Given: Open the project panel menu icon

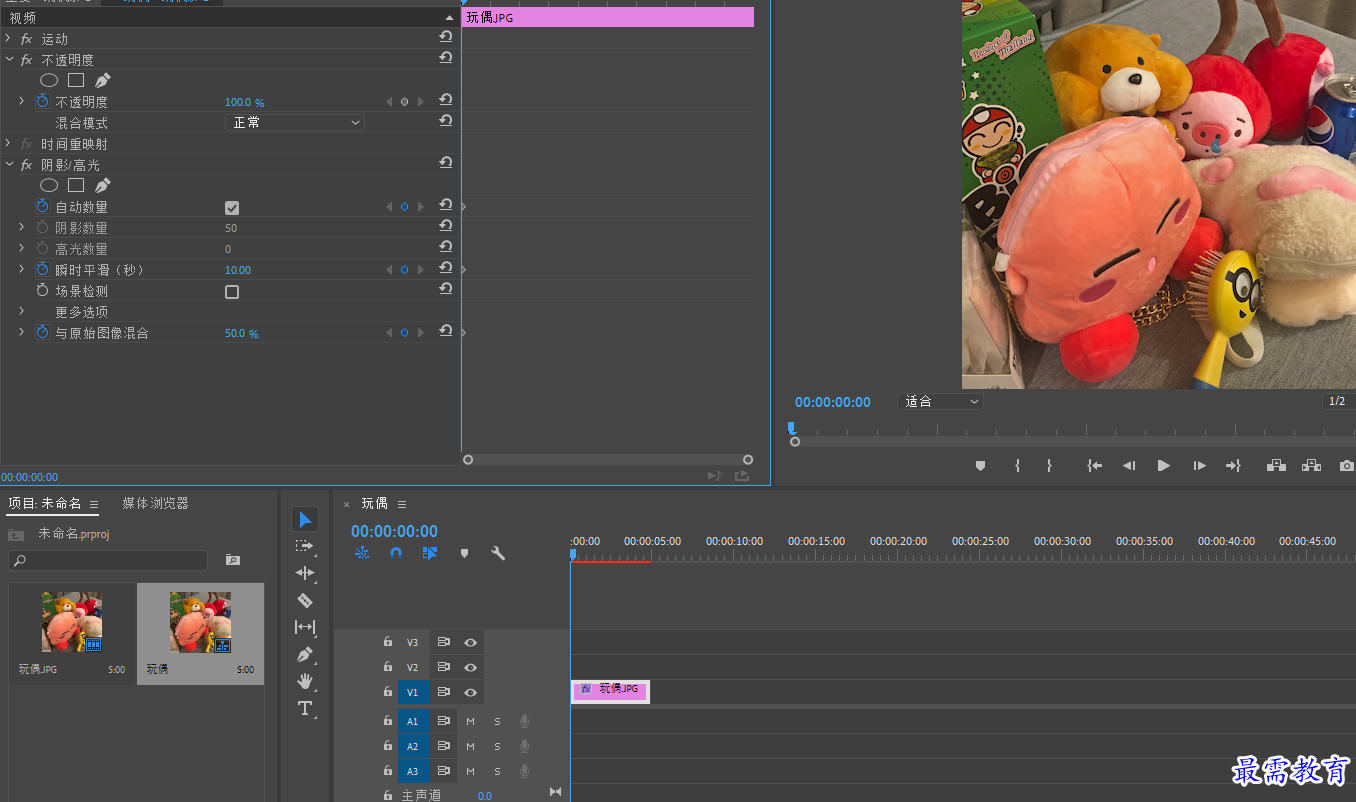Looking at the screenshot, I should tap(94, 504).
